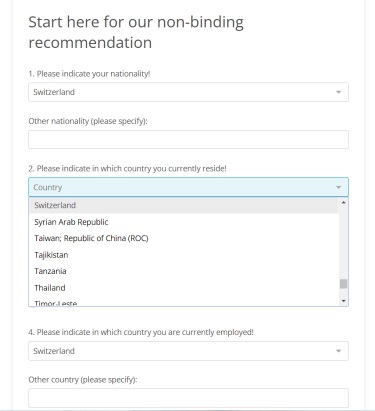Screen dimensions: 375x411
Task: Click the dropdown list scrollbar thumb
Action: pos(343,284)
